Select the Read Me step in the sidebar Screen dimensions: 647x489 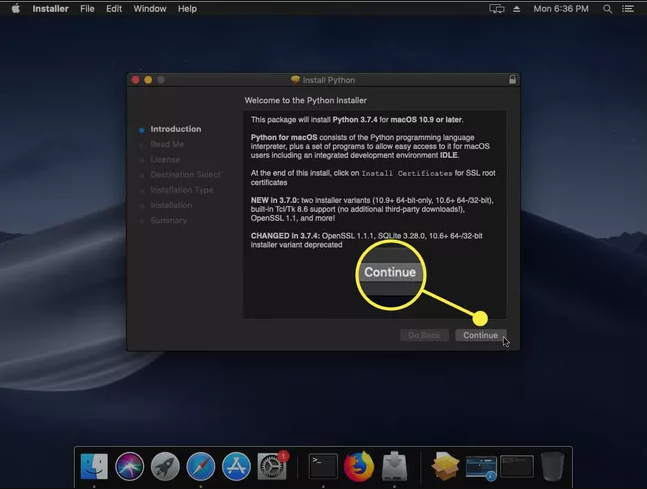(x=167, y=144)
